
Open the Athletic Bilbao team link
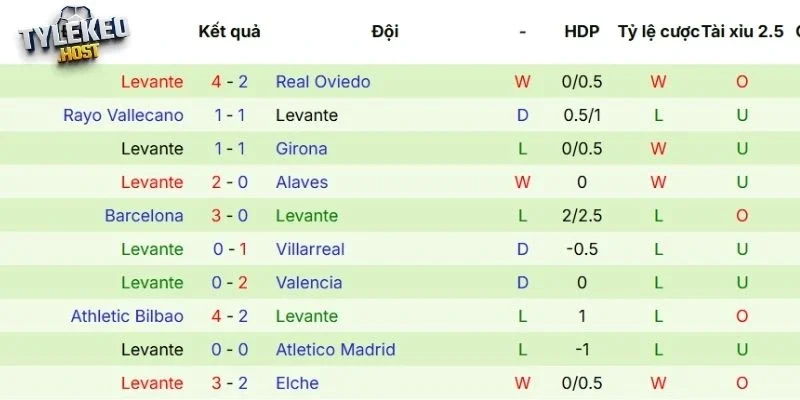pos(127,316)
